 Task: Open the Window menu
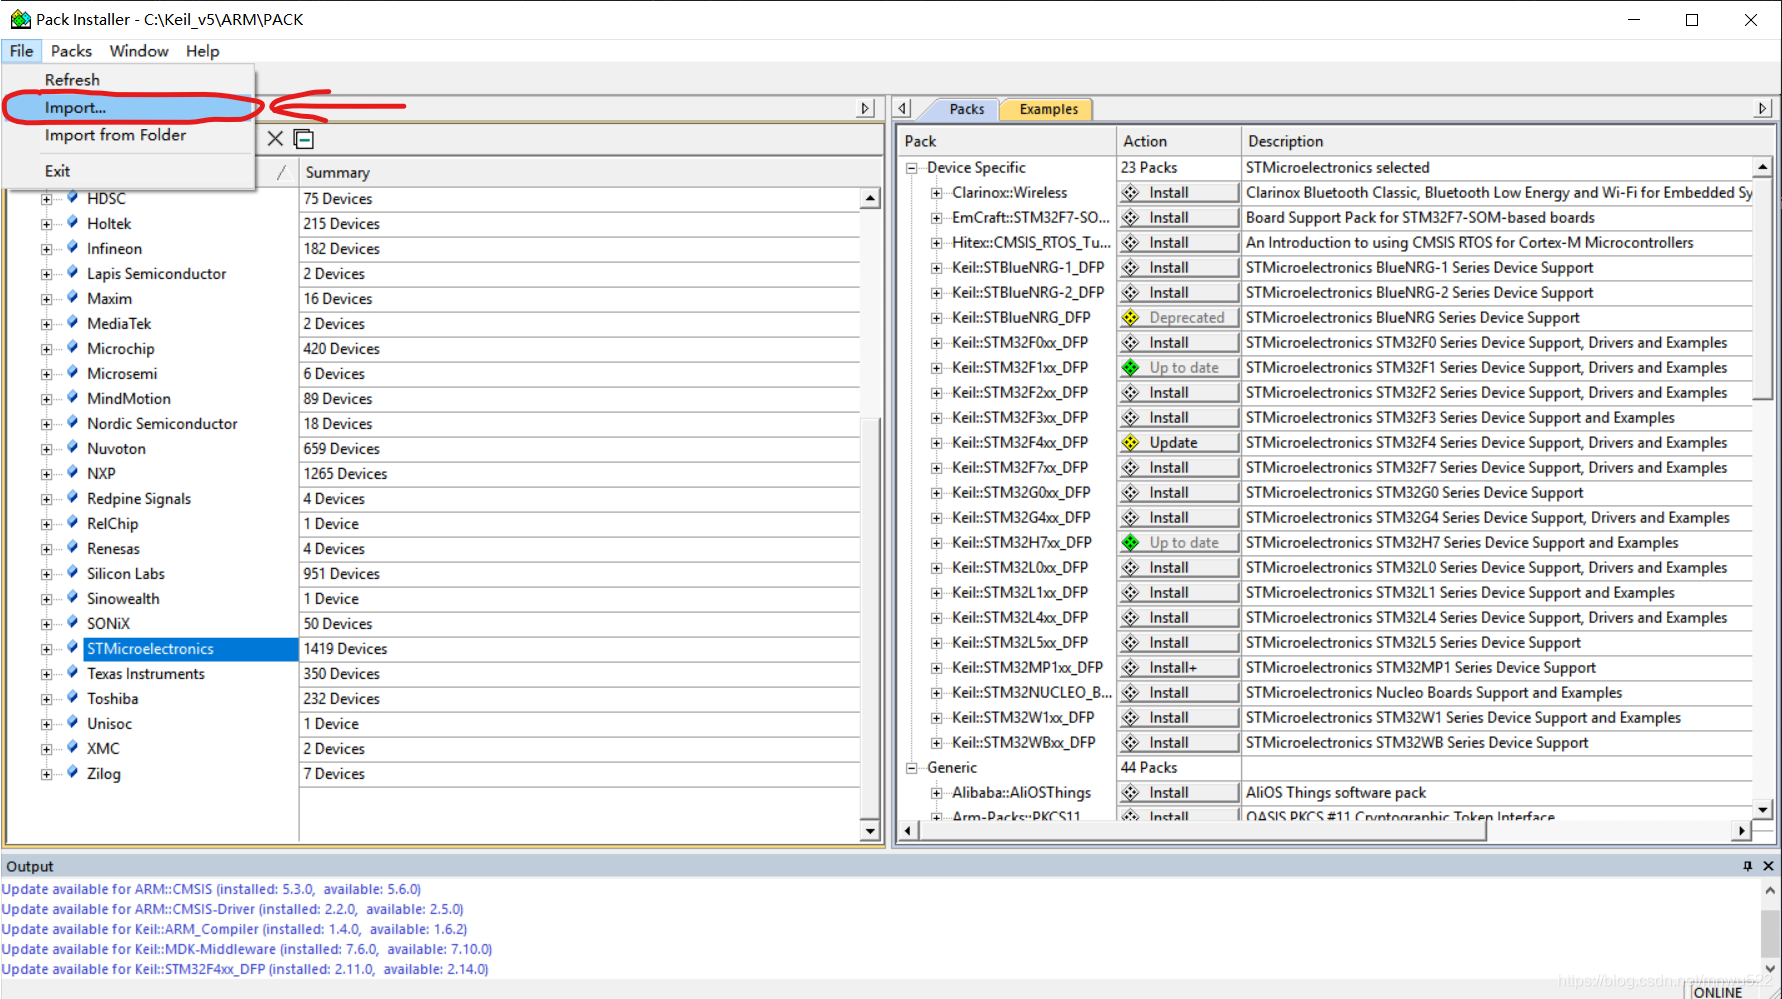(x=139, y=51)
